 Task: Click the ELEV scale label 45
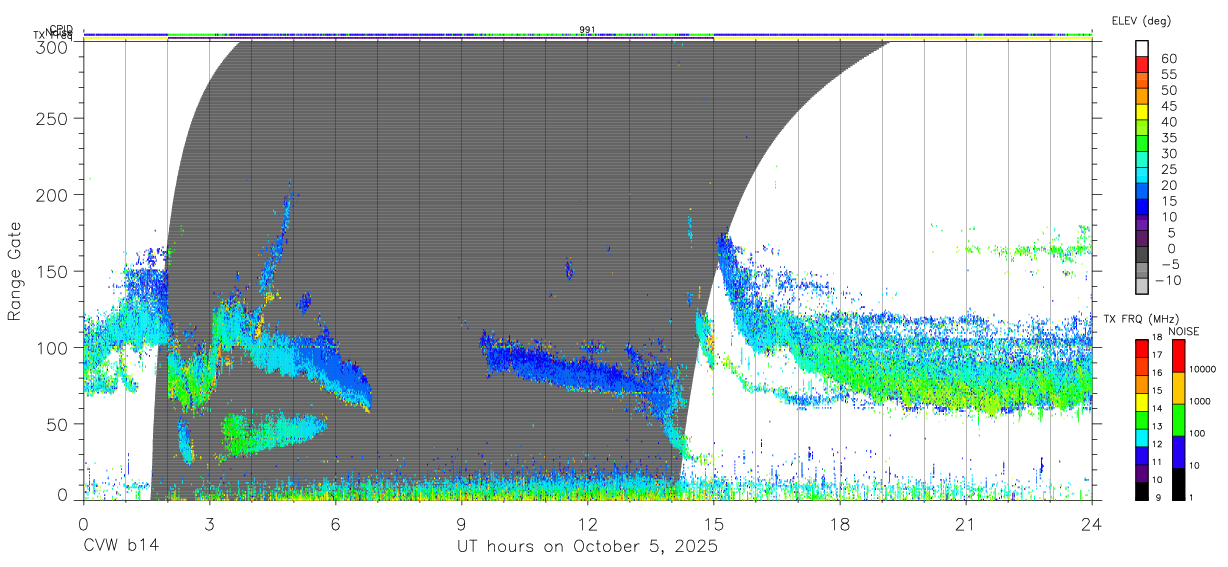pyautogui.click(x=1169, y=106)
